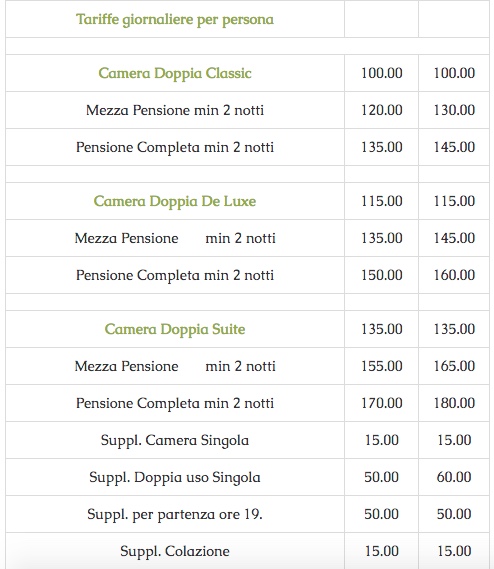The height and width of the screenshot is (569, 494).
Task: Click the 'Tariffe giornaliere per persona' heading
Action: click(x=175, y=20)
